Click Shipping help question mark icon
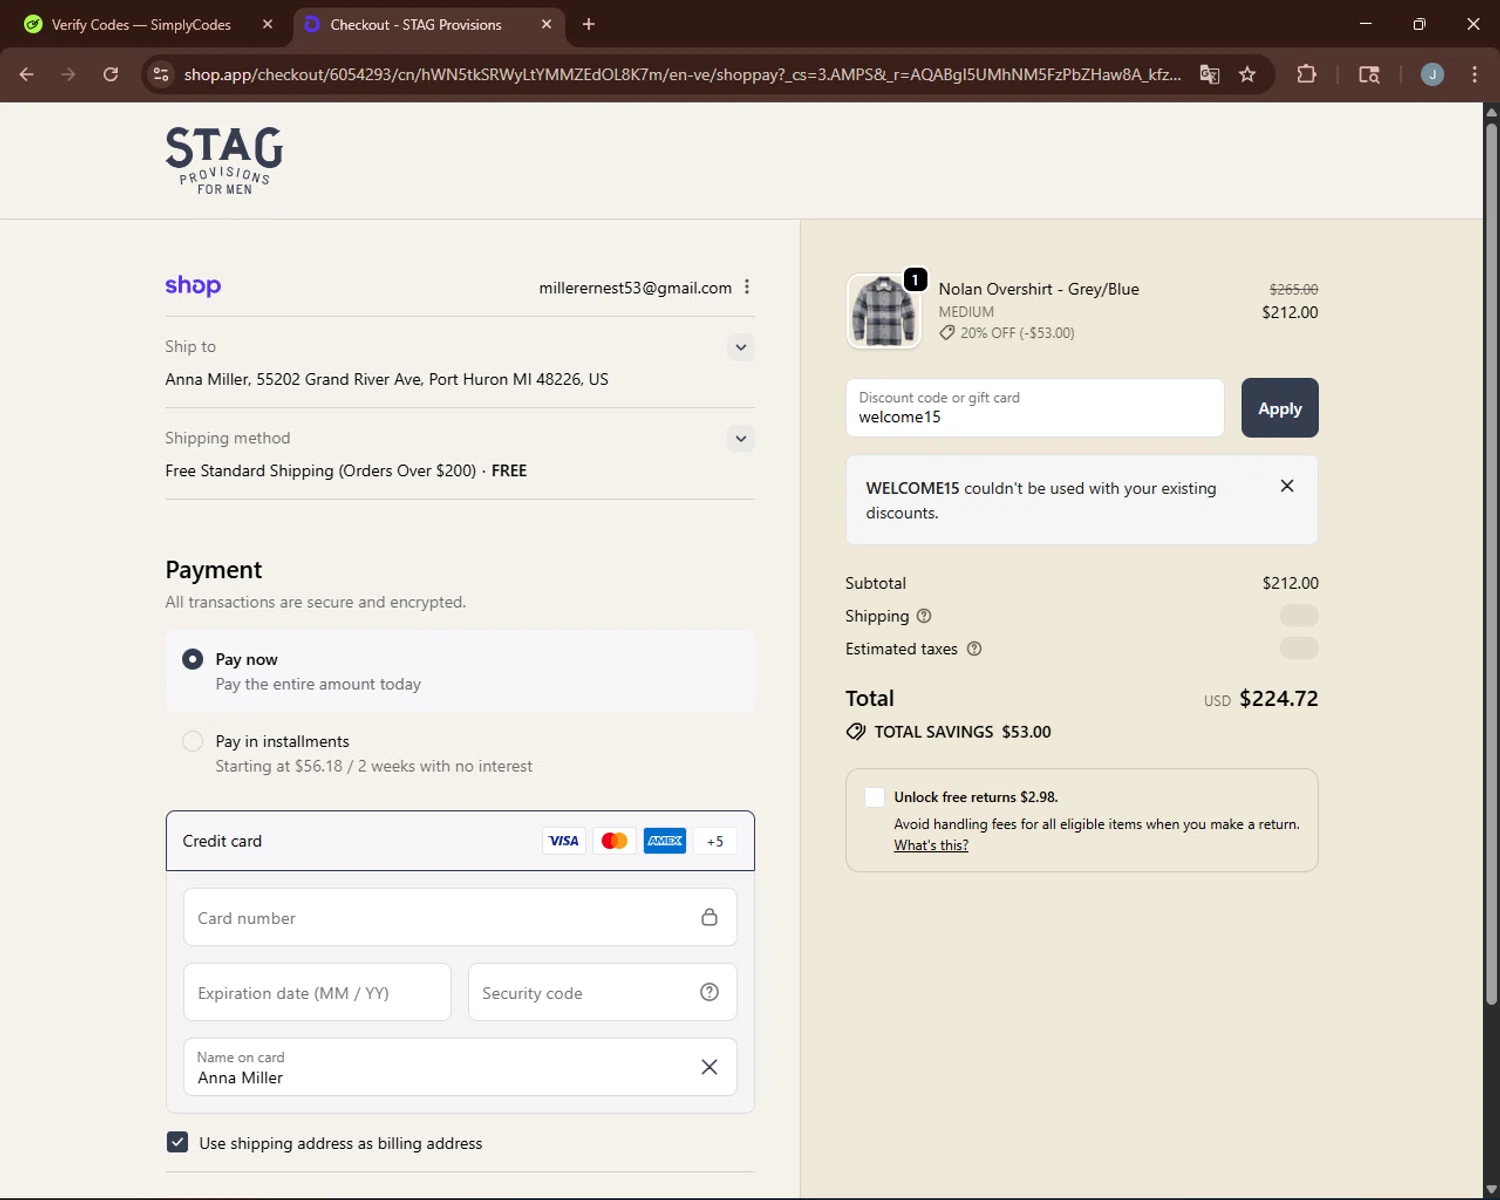The height and width of the screenshot is (1200, 1500). click(924, 616)
